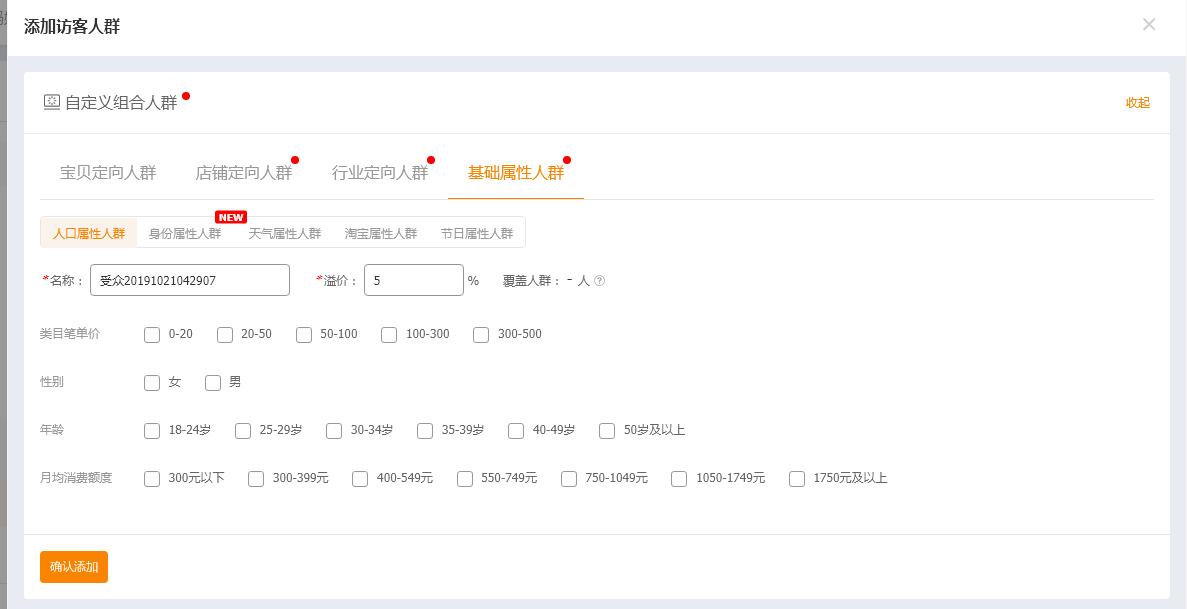The image size is (1187, 609).
Task: Switch to the 淘宝属性人群 sub-tab
Action: tap(380, 231)
